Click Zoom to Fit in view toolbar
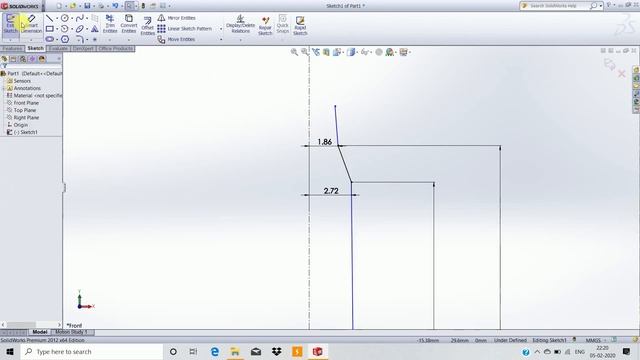The image size is (640, 360). [x=294, y=52]
